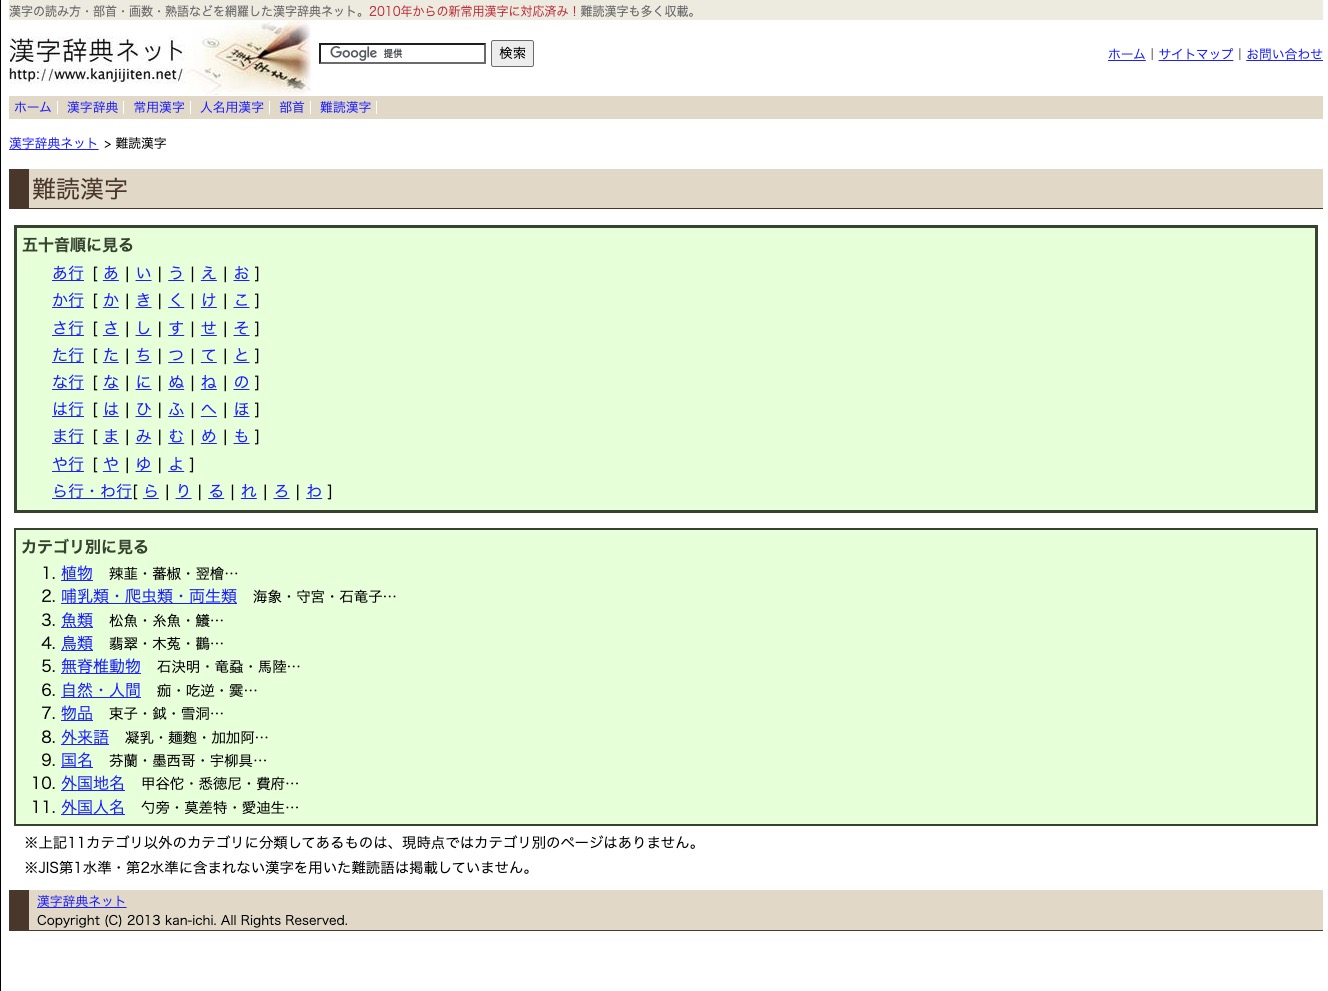Viewport: 1328px width, 991px height.
Task: Open the 植物 category page
Action: click(77, 573)
